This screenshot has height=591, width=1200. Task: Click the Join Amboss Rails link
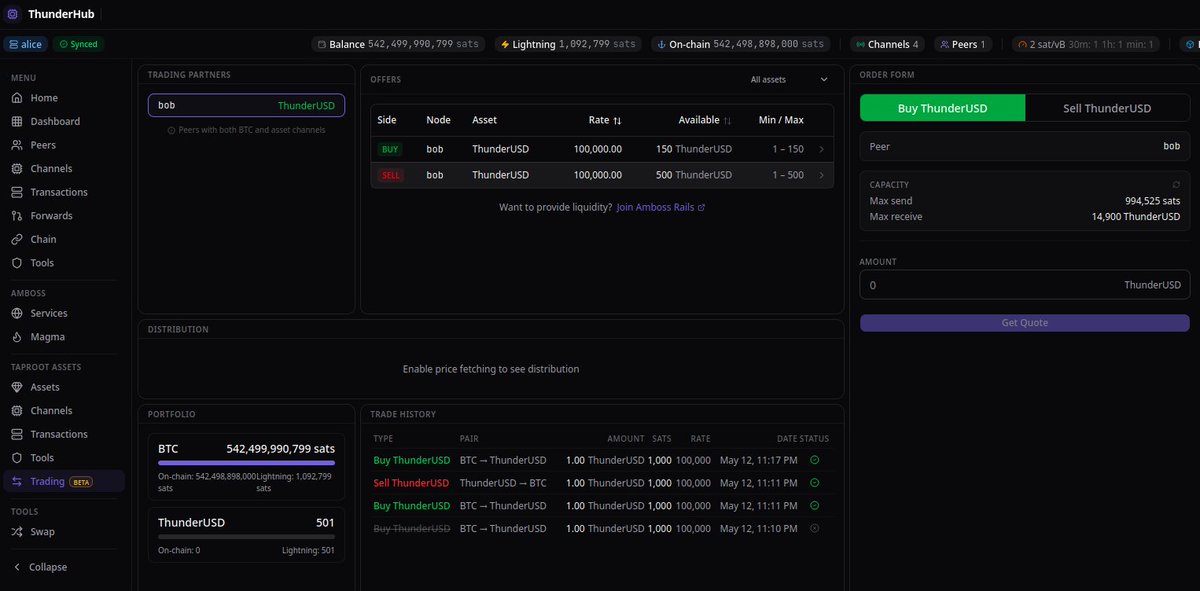[661, 207]
